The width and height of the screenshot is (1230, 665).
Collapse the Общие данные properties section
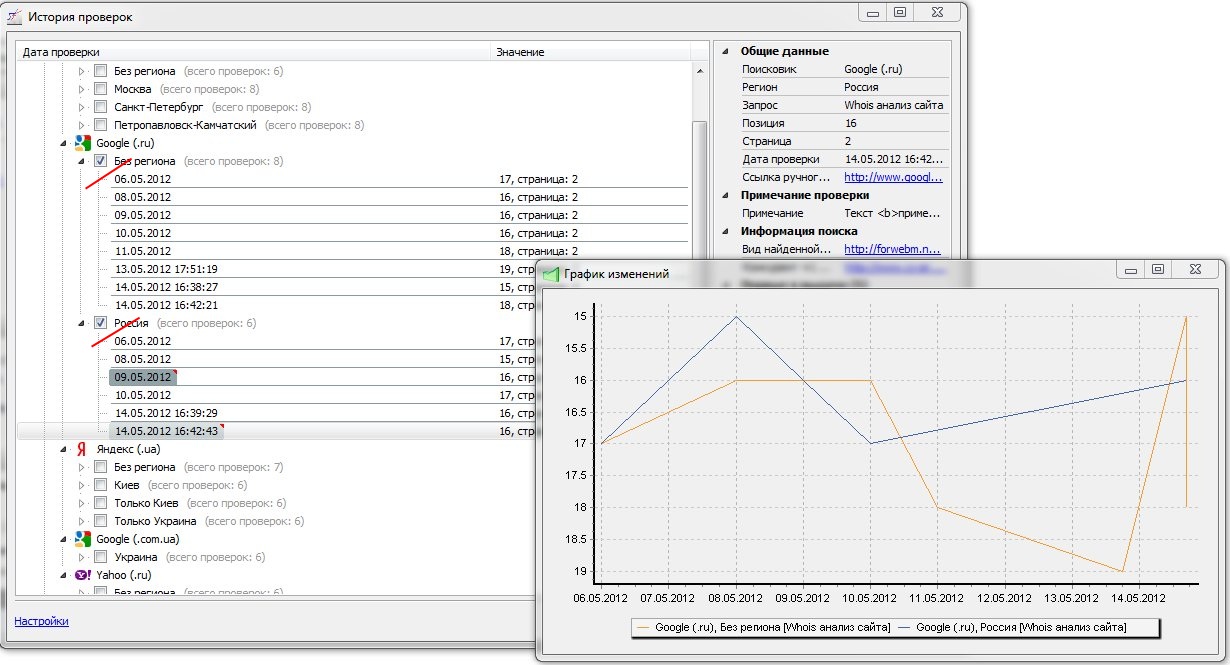coord(724,51)
